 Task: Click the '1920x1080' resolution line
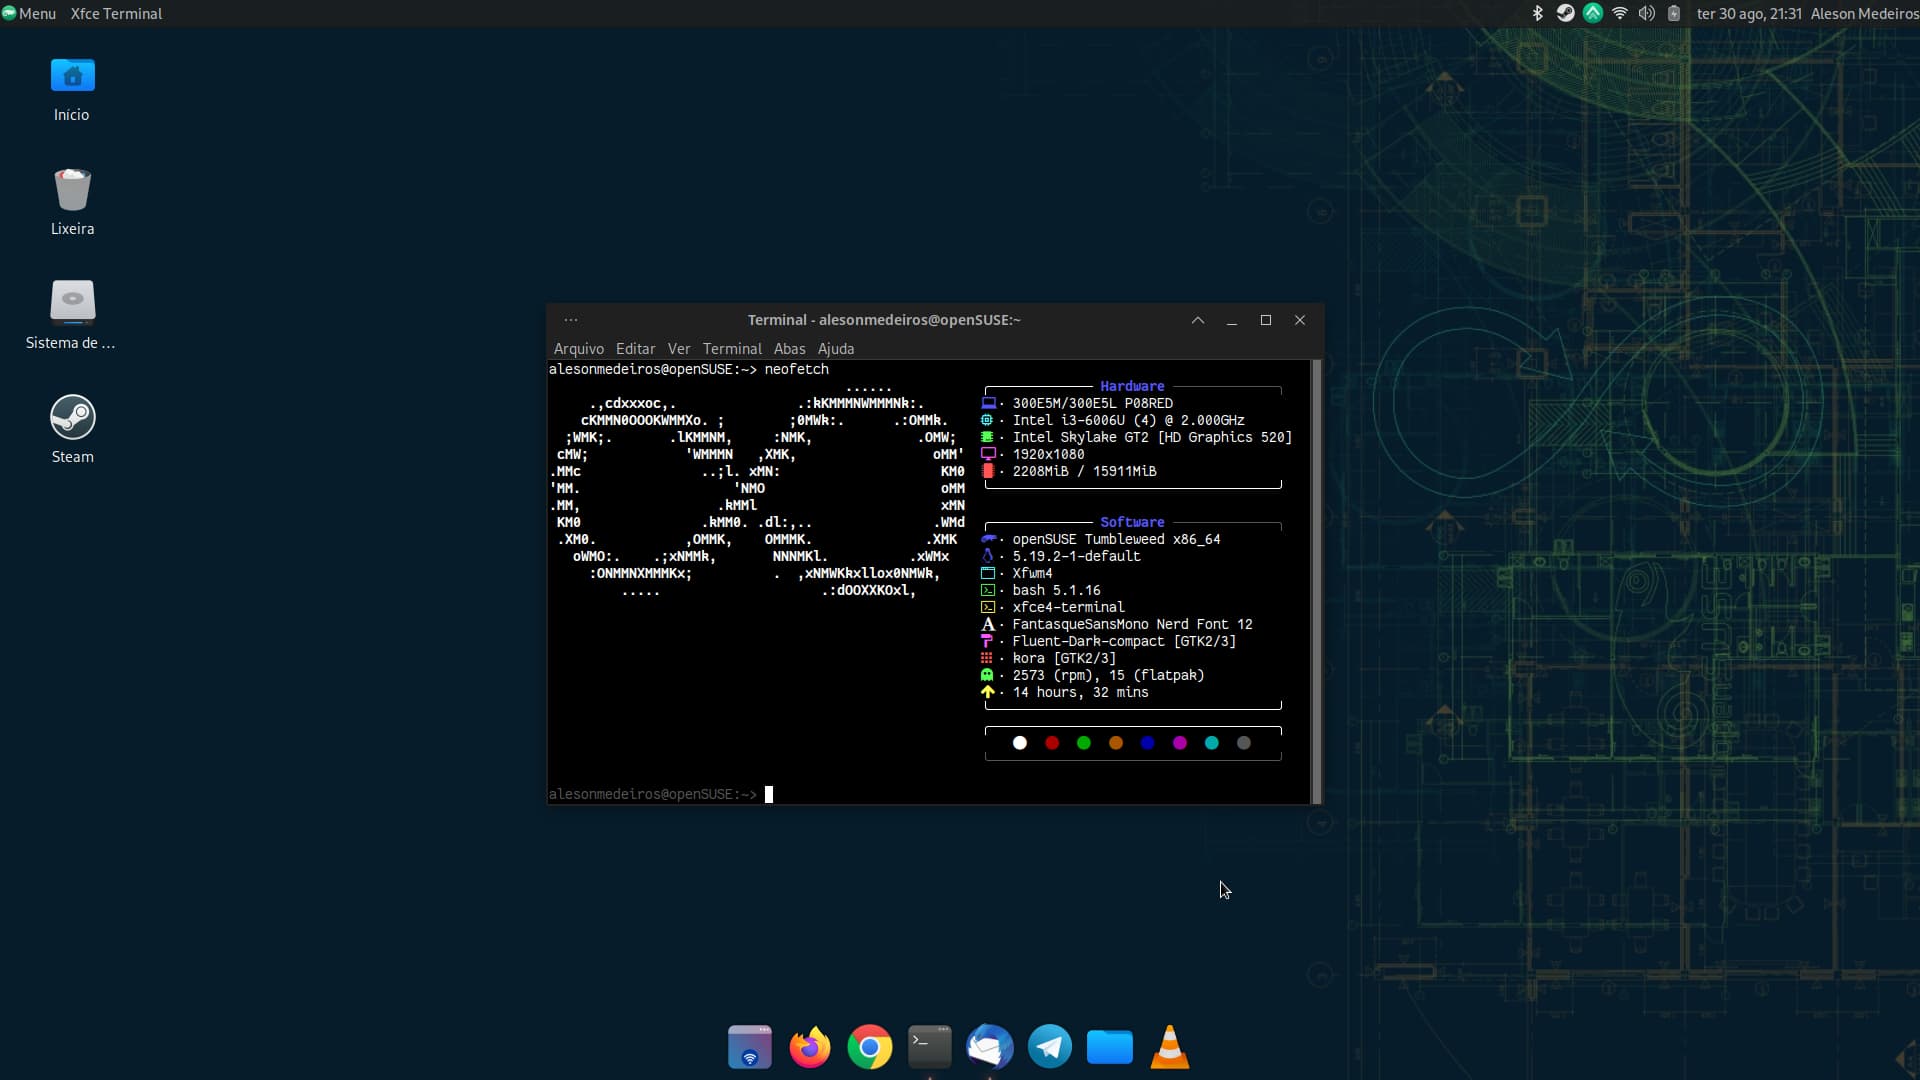[x=1048, y=454]
